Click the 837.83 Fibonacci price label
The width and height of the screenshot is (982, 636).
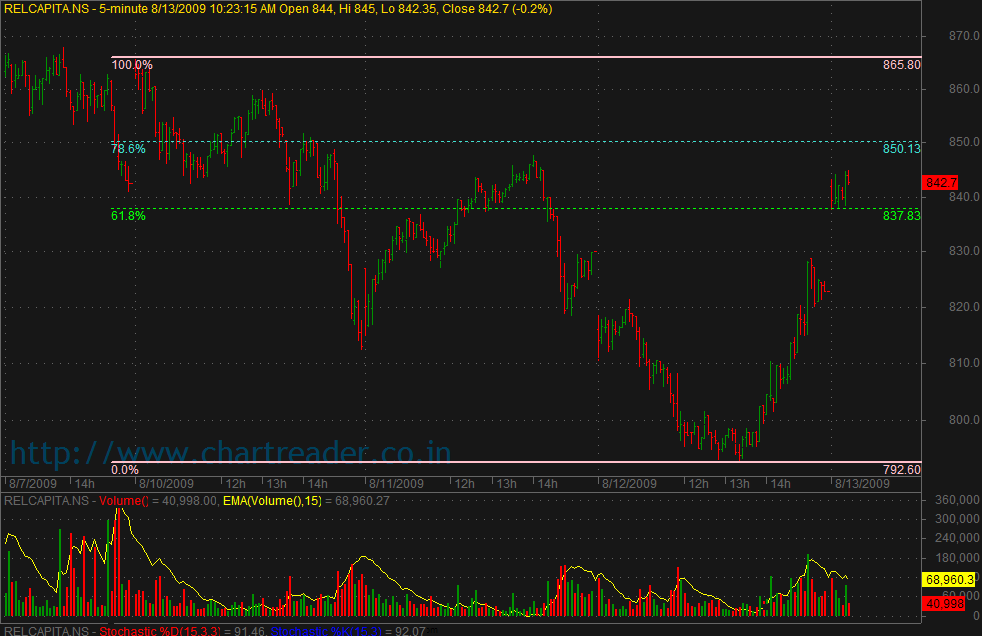tap(901, 215)
